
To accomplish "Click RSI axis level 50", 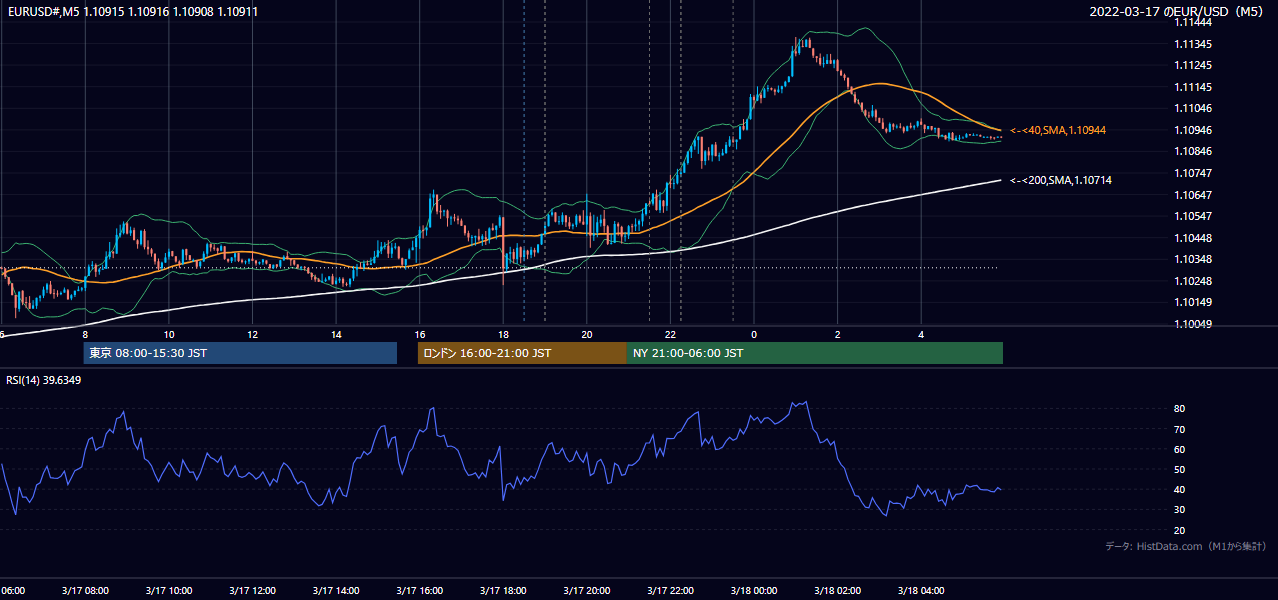I will point(1180,469).
